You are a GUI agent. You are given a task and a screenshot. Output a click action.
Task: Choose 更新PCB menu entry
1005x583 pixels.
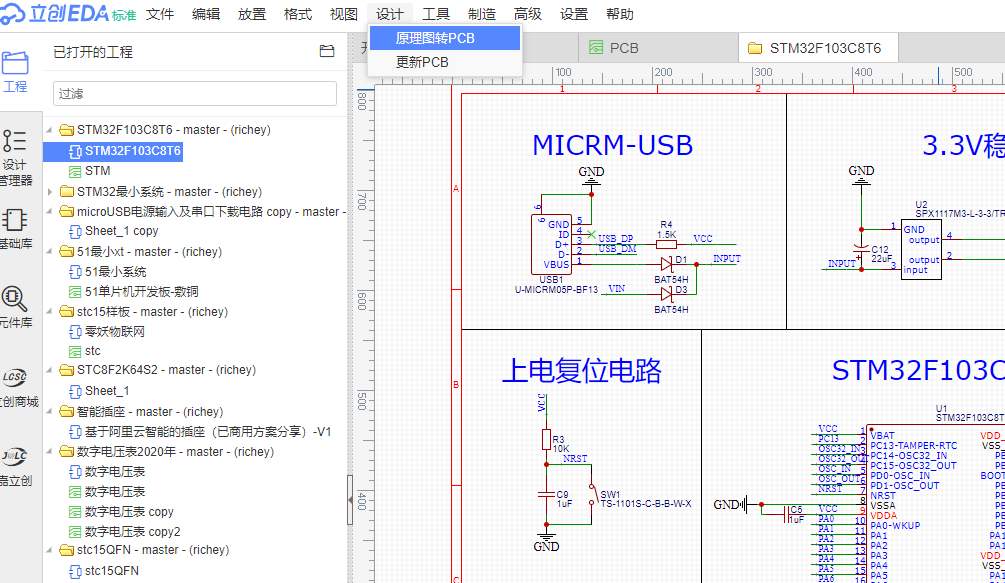tap(445, 62)
